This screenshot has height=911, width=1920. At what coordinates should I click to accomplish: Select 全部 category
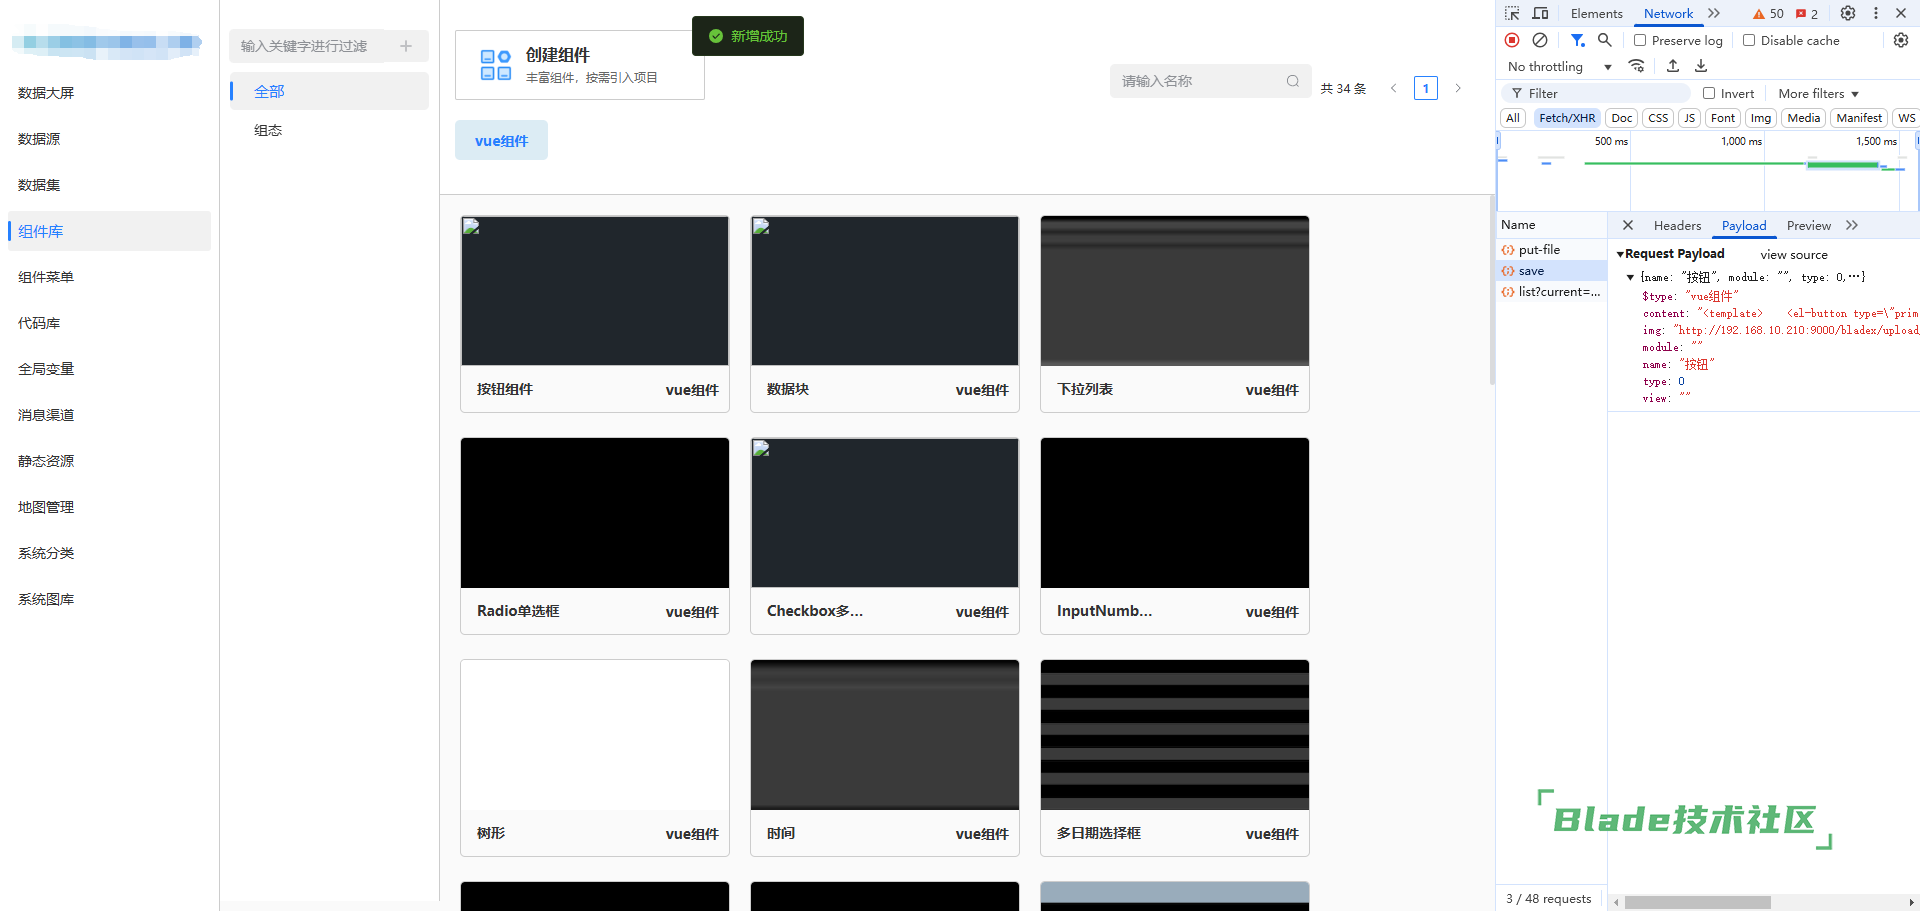[329, 91]
